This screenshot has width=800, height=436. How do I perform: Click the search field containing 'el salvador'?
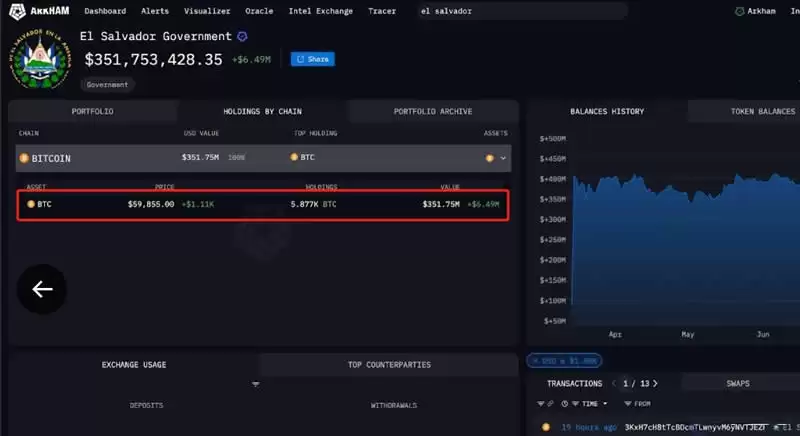tap(520, 11)
